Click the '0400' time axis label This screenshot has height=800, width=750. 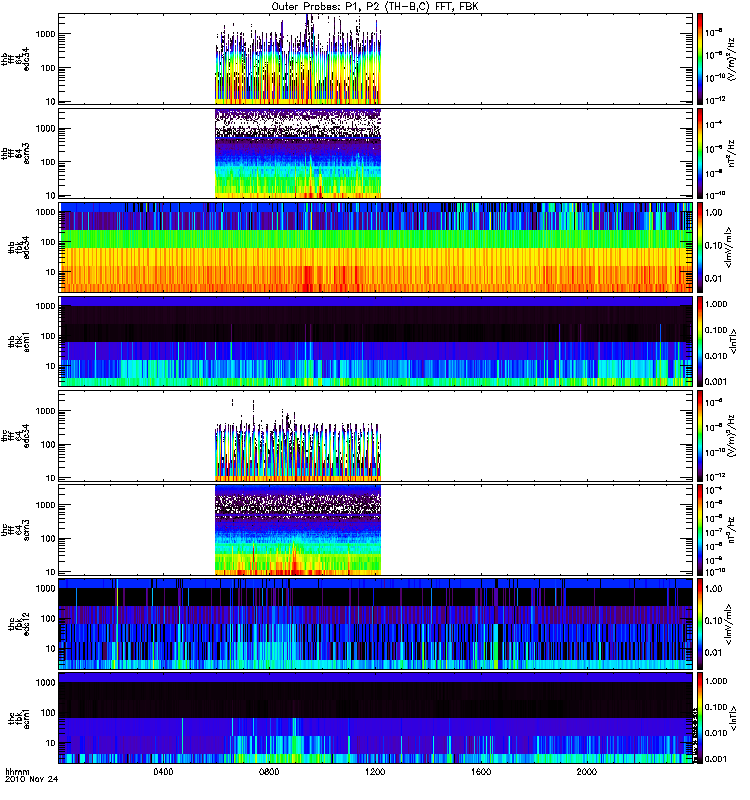click(163, 771)
